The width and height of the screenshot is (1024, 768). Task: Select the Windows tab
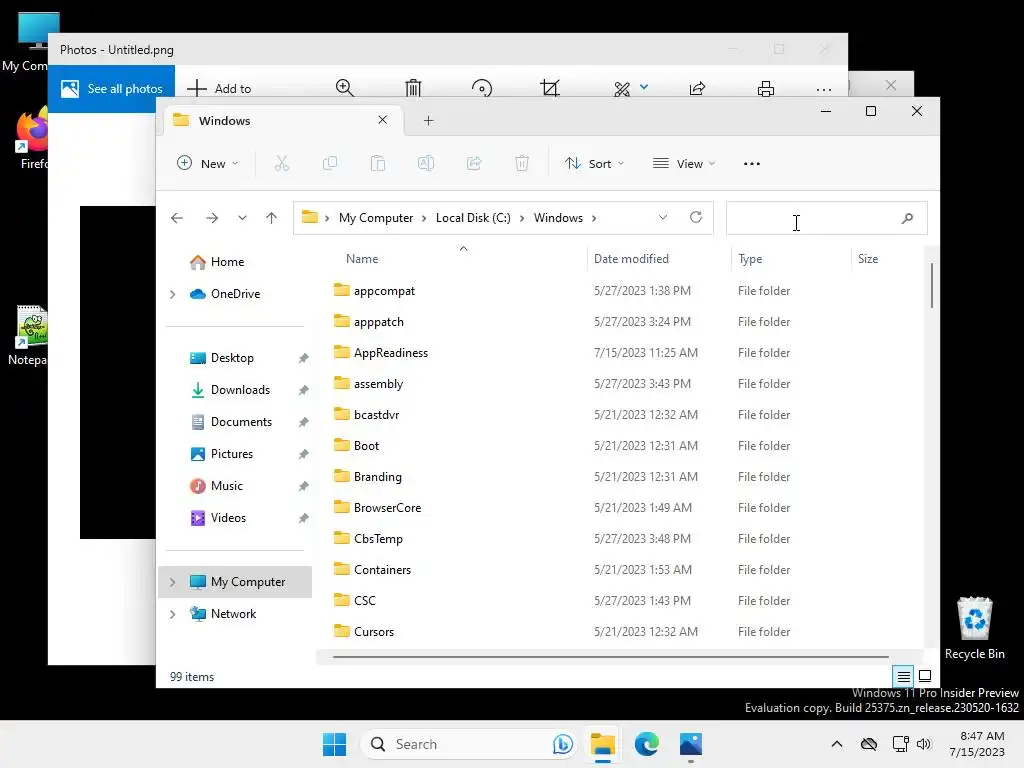(x=282, y=121)
